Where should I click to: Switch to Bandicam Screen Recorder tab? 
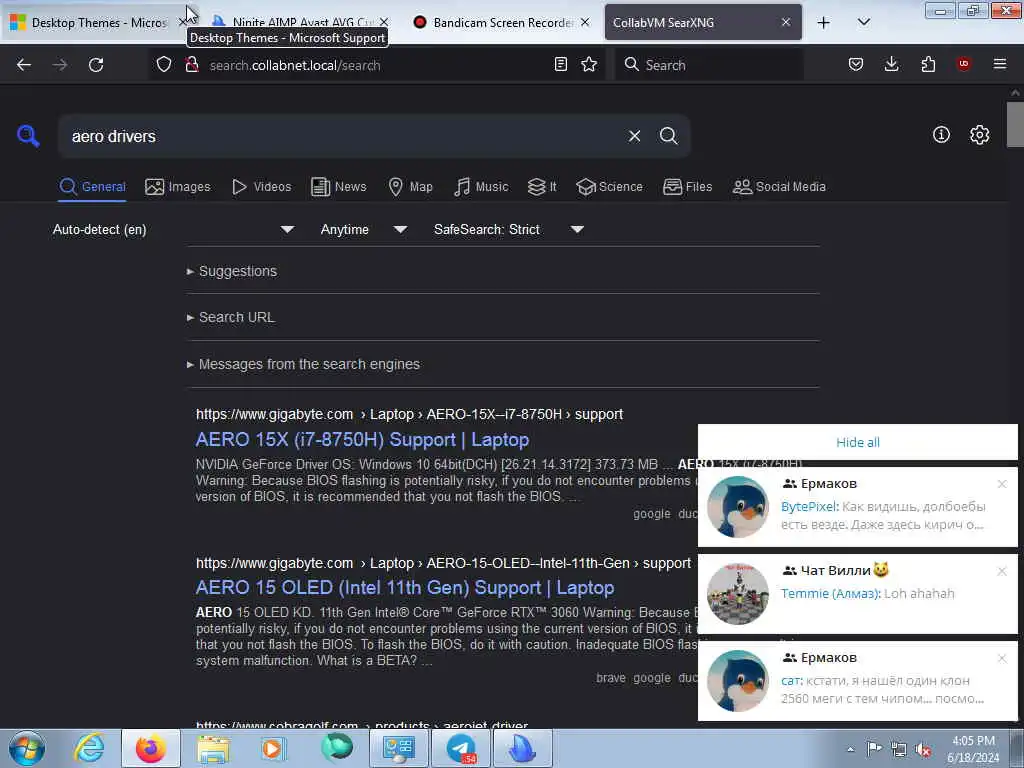pyautogui.click(x=502, y=22)
